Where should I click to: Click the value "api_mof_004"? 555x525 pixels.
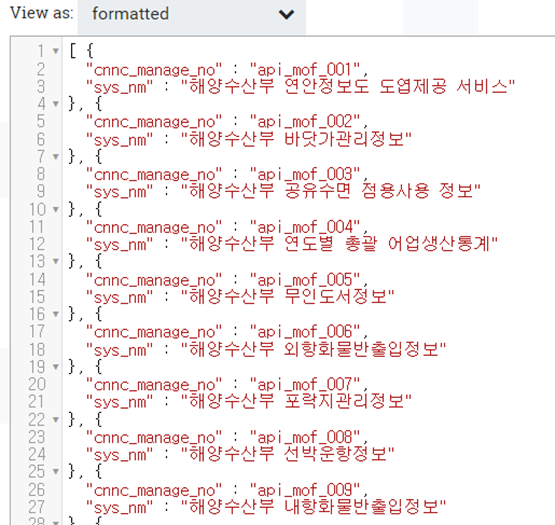(x=305, y=228)
